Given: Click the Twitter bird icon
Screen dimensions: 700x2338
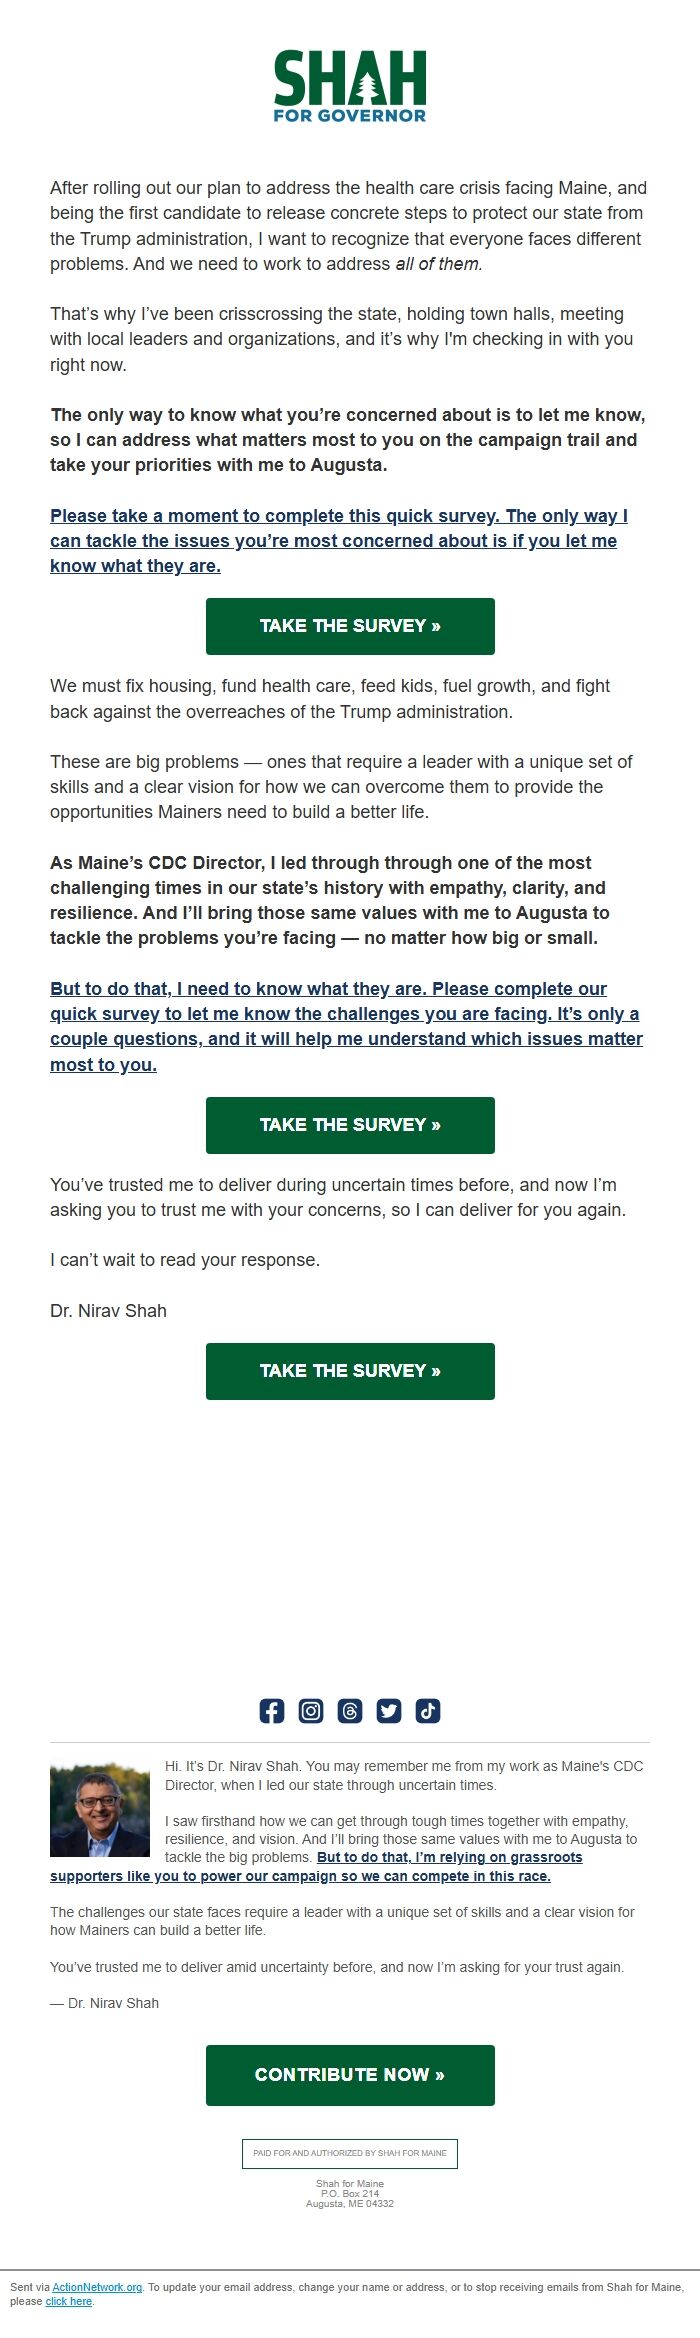Looking at the screenshot, I should tap(389, 1710).
